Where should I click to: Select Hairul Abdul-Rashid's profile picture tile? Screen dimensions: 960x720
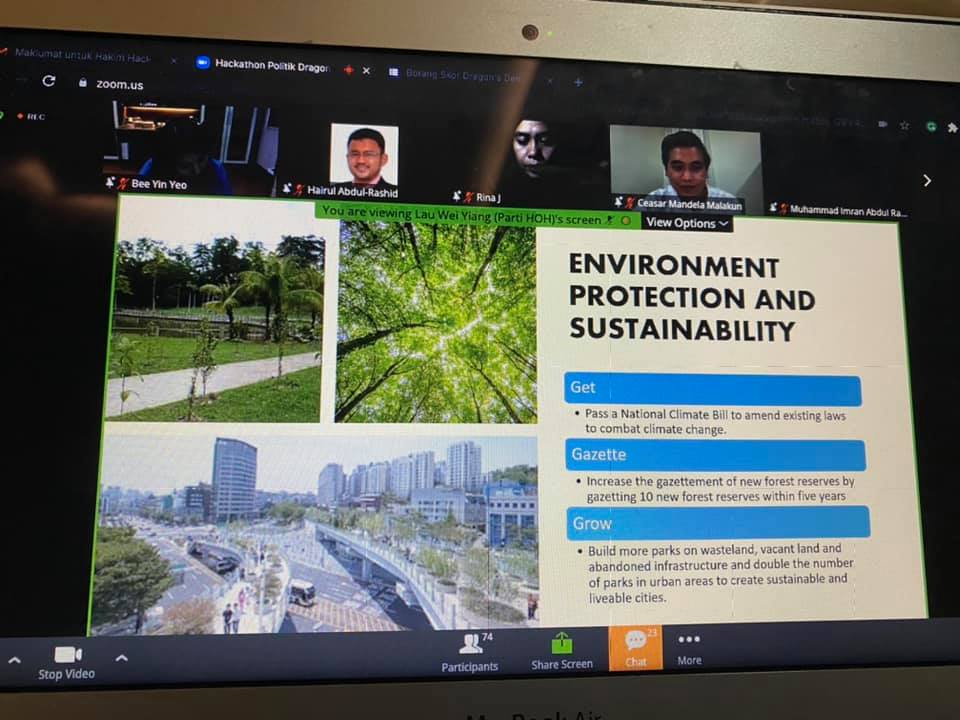click(364, 154)
